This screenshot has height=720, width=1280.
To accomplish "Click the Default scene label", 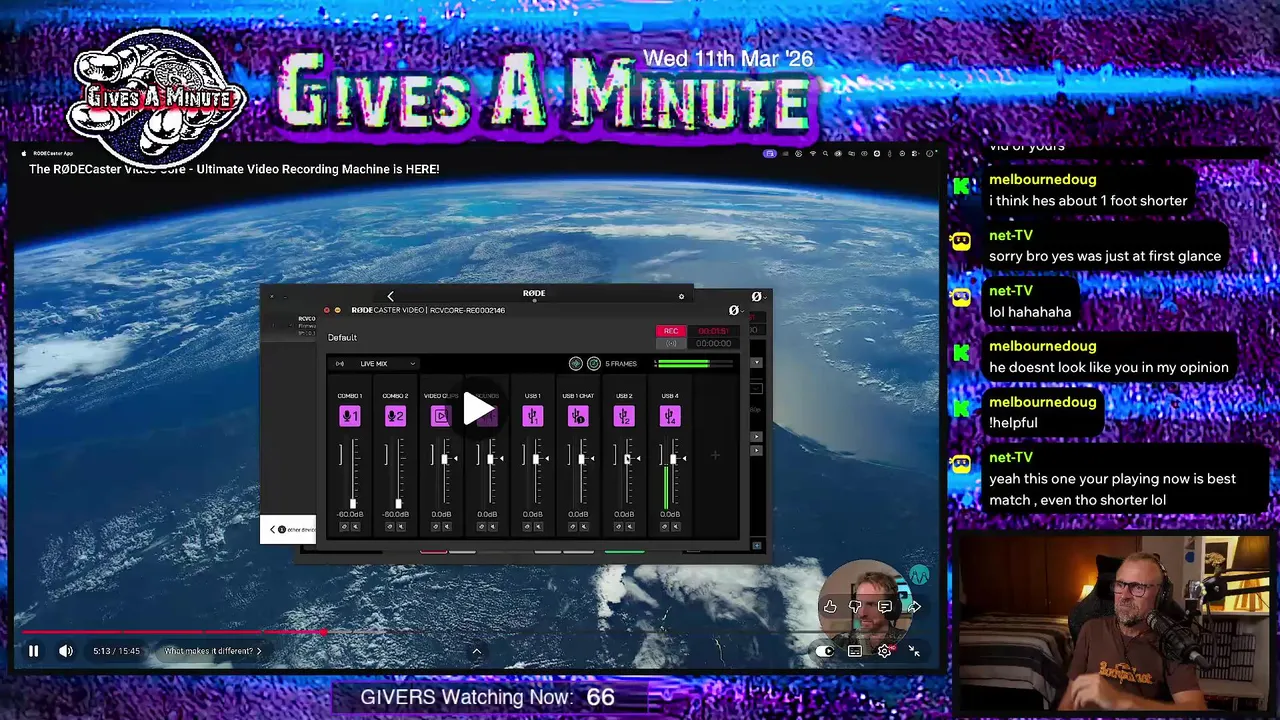I will pos(342,338).
